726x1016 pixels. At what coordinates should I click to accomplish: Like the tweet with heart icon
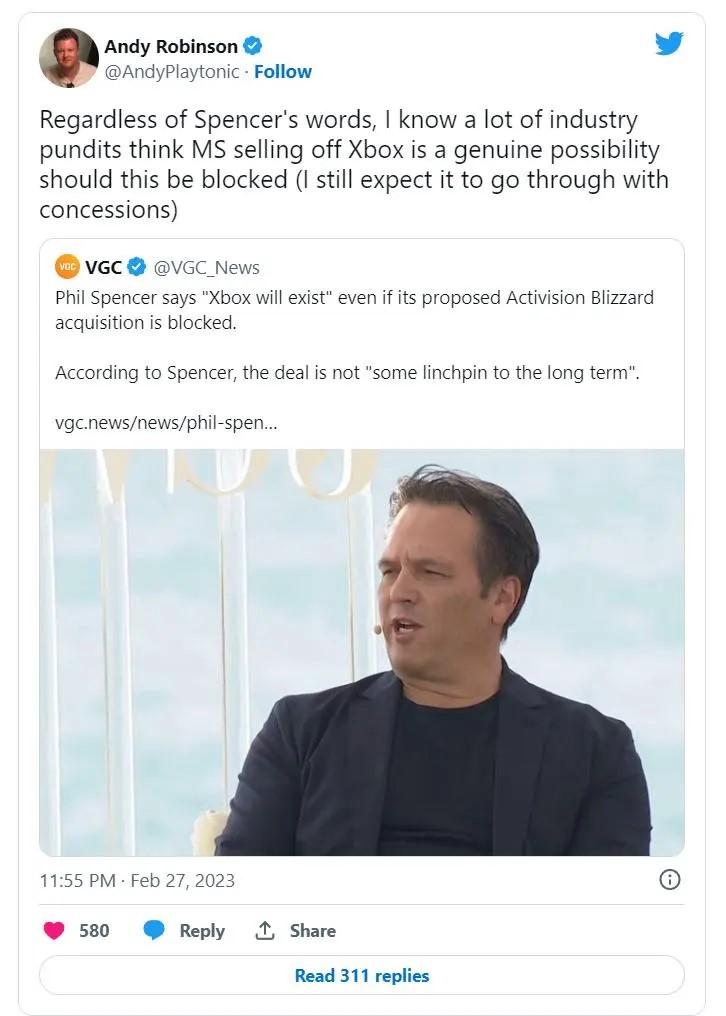coord(54,930)
